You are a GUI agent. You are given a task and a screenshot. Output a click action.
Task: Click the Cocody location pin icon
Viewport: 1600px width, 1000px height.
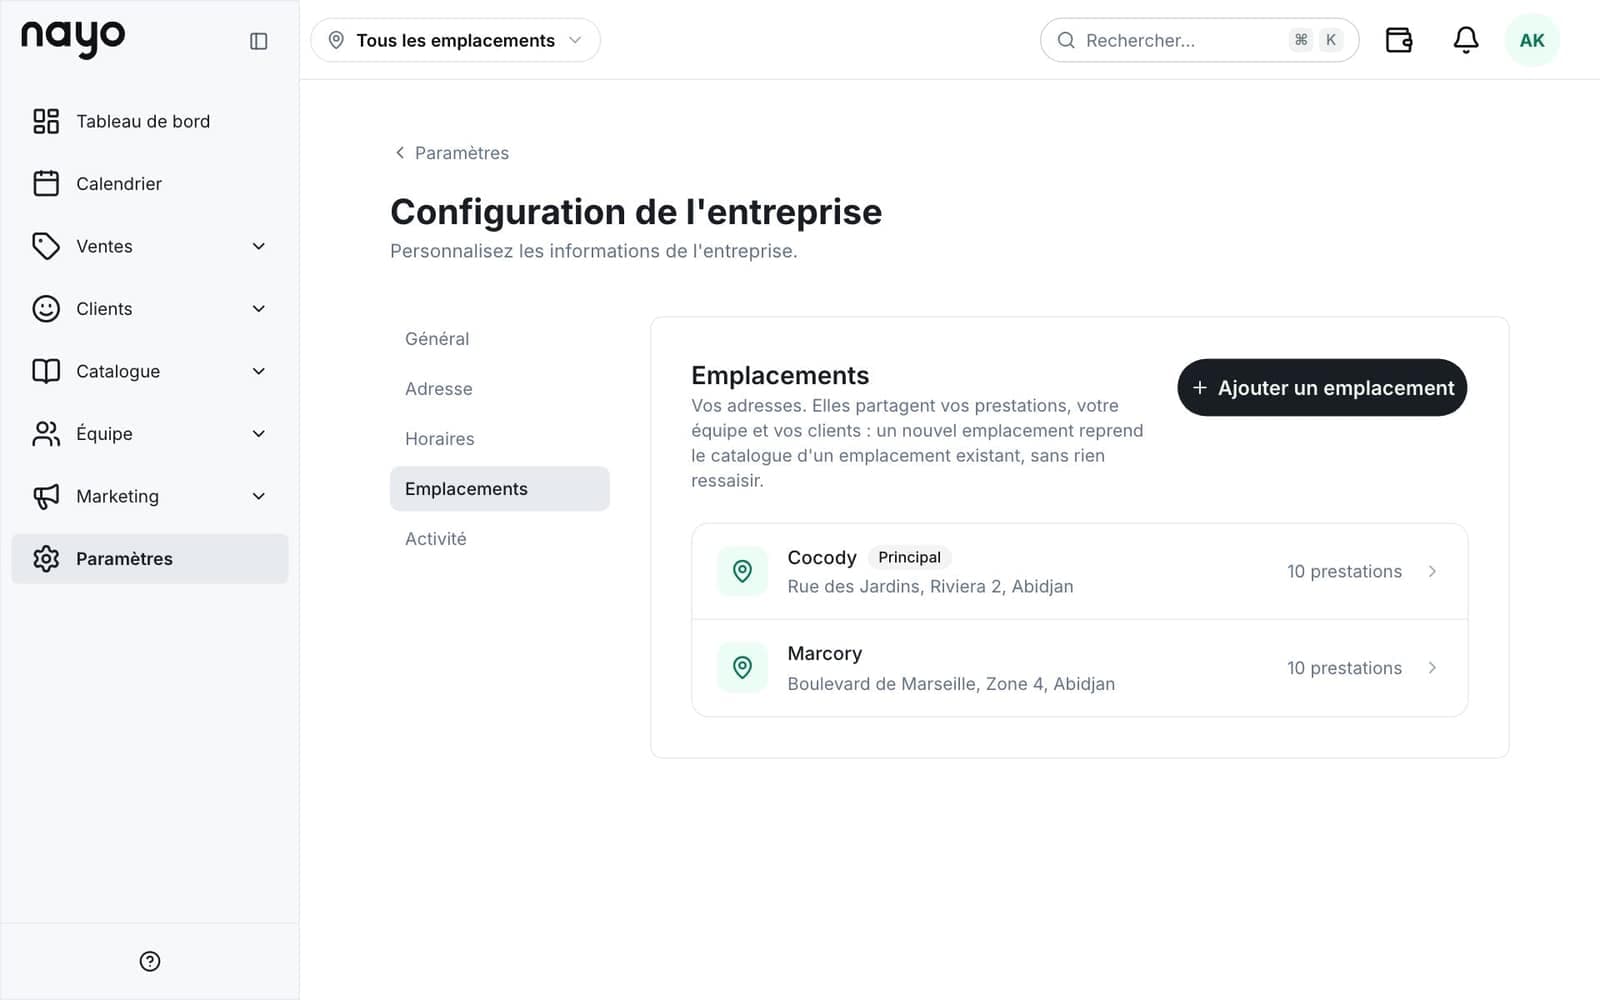(x=742, y=571)
